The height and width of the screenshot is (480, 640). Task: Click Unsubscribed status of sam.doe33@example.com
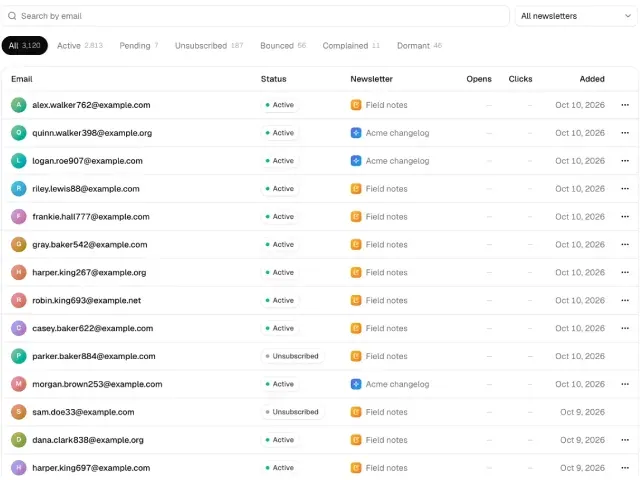[292, 412]
